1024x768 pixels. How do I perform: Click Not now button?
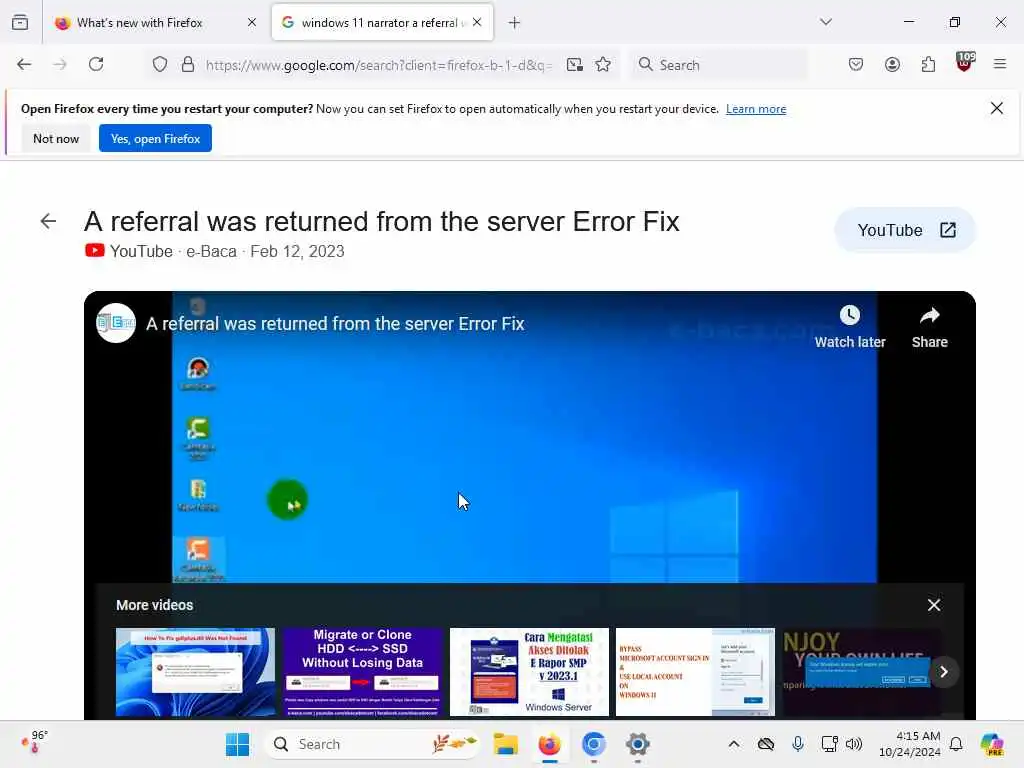pos(56,138)
